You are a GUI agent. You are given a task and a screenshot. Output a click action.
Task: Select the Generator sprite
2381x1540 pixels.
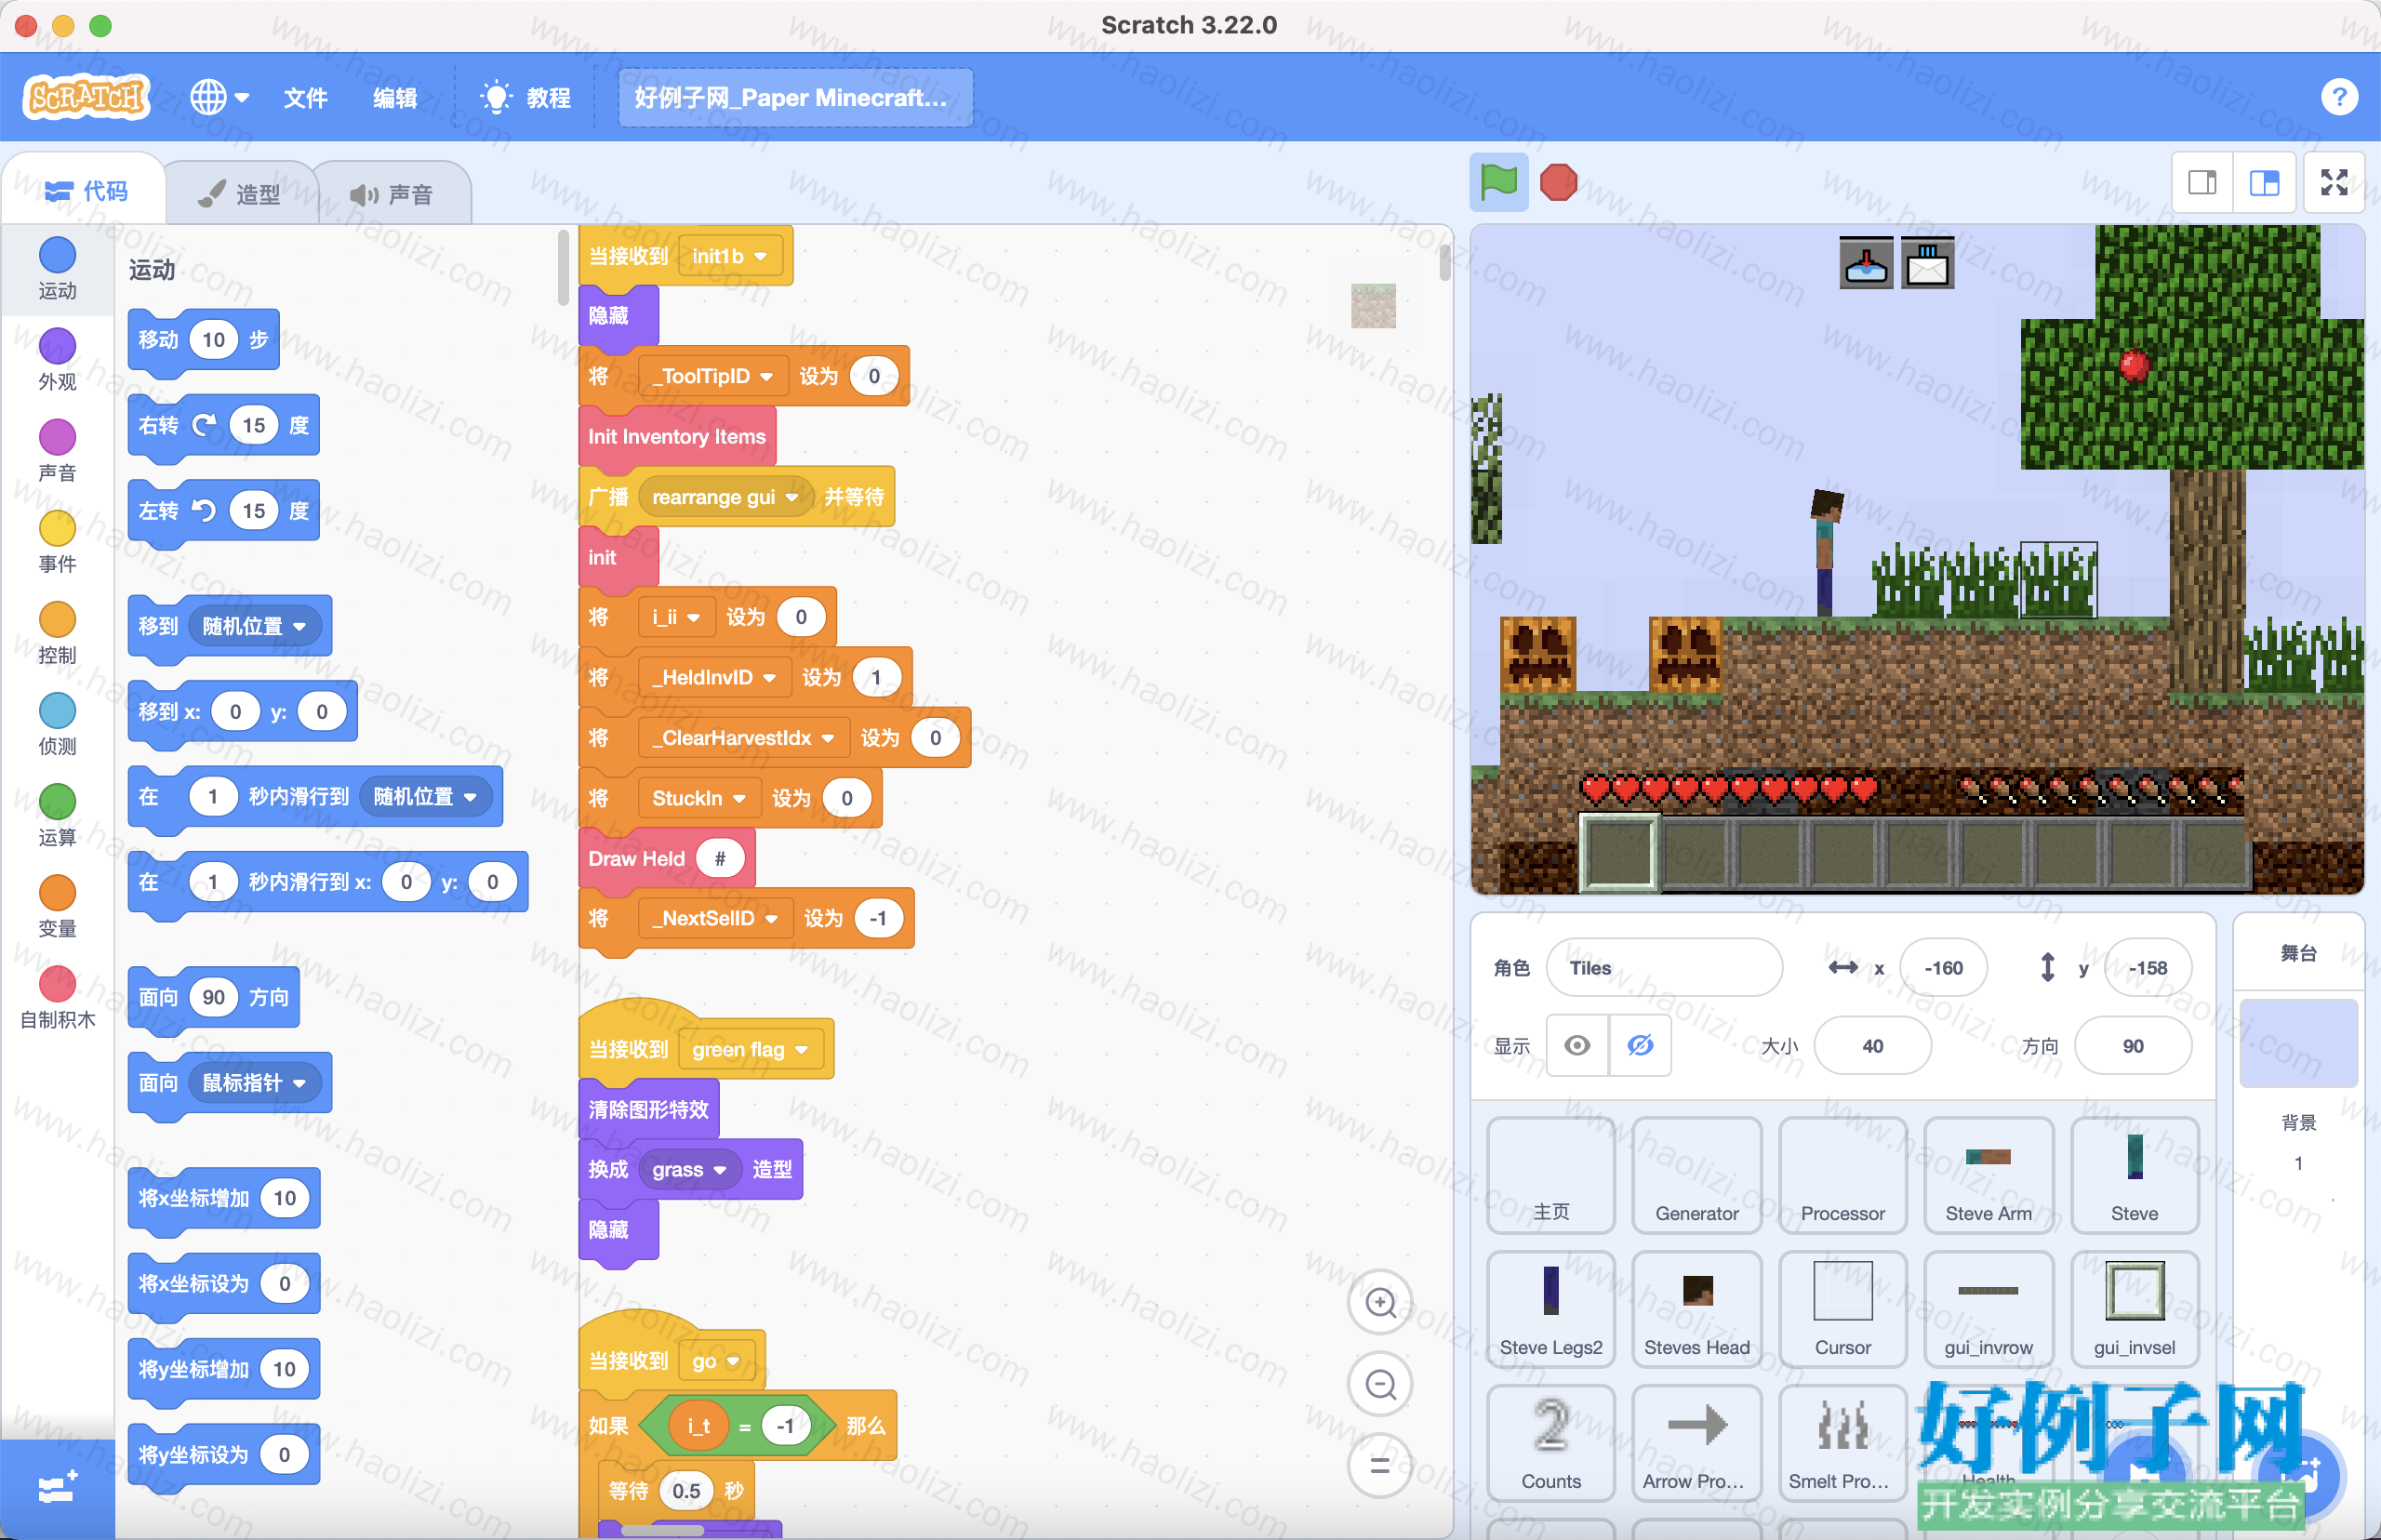point(1697,1175)
